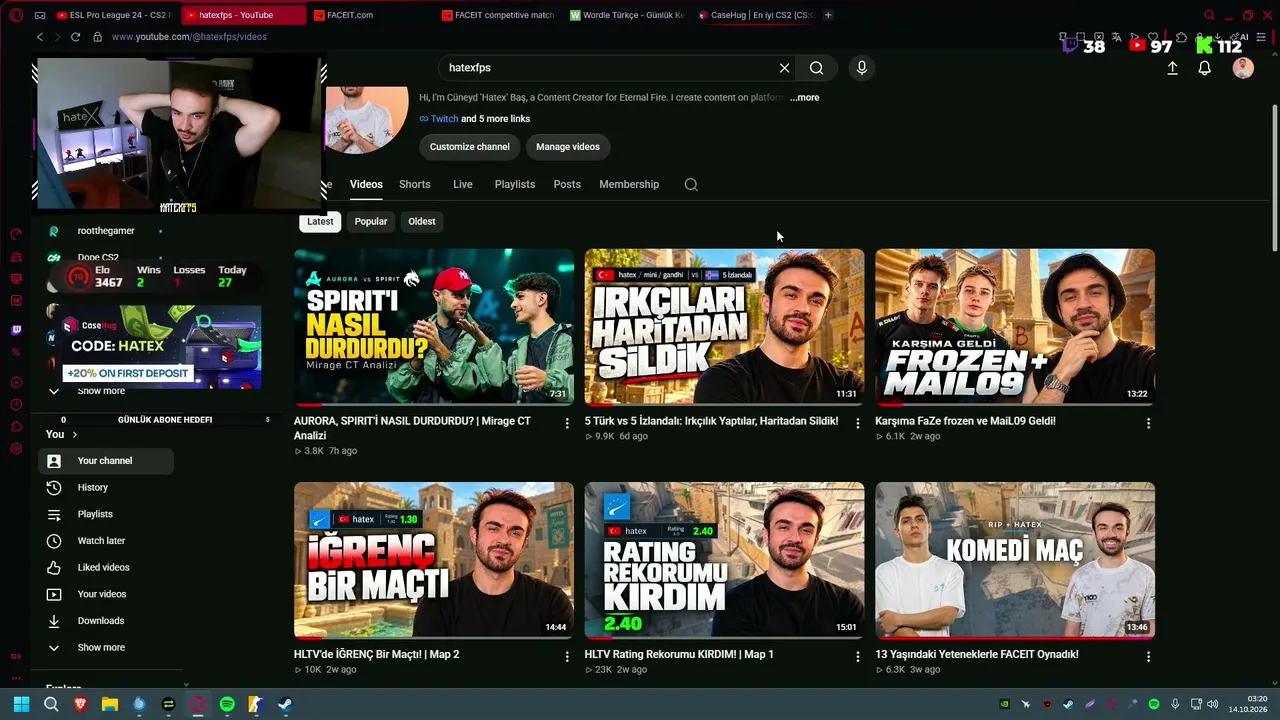1280x720 pixels.
Task: Open SPIRIT'İ NASIL DURDURDU thumbnail
Action: 434,326
